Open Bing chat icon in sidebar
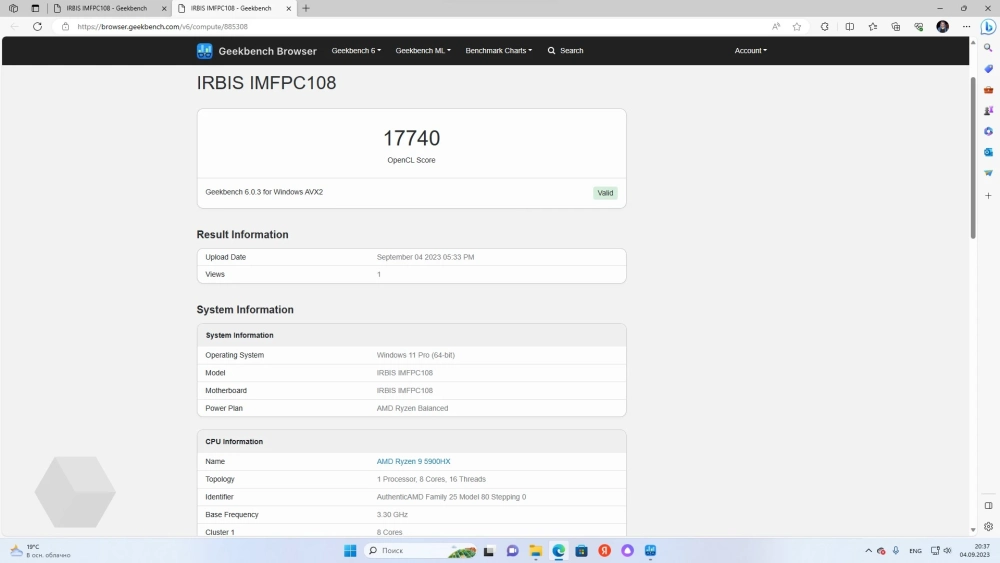Screen dimensions: 1000x563 click(987, 27)
